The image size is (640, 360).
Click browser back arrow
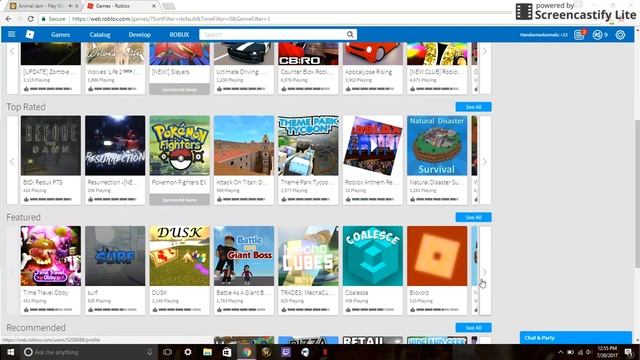tap(9, 19)
